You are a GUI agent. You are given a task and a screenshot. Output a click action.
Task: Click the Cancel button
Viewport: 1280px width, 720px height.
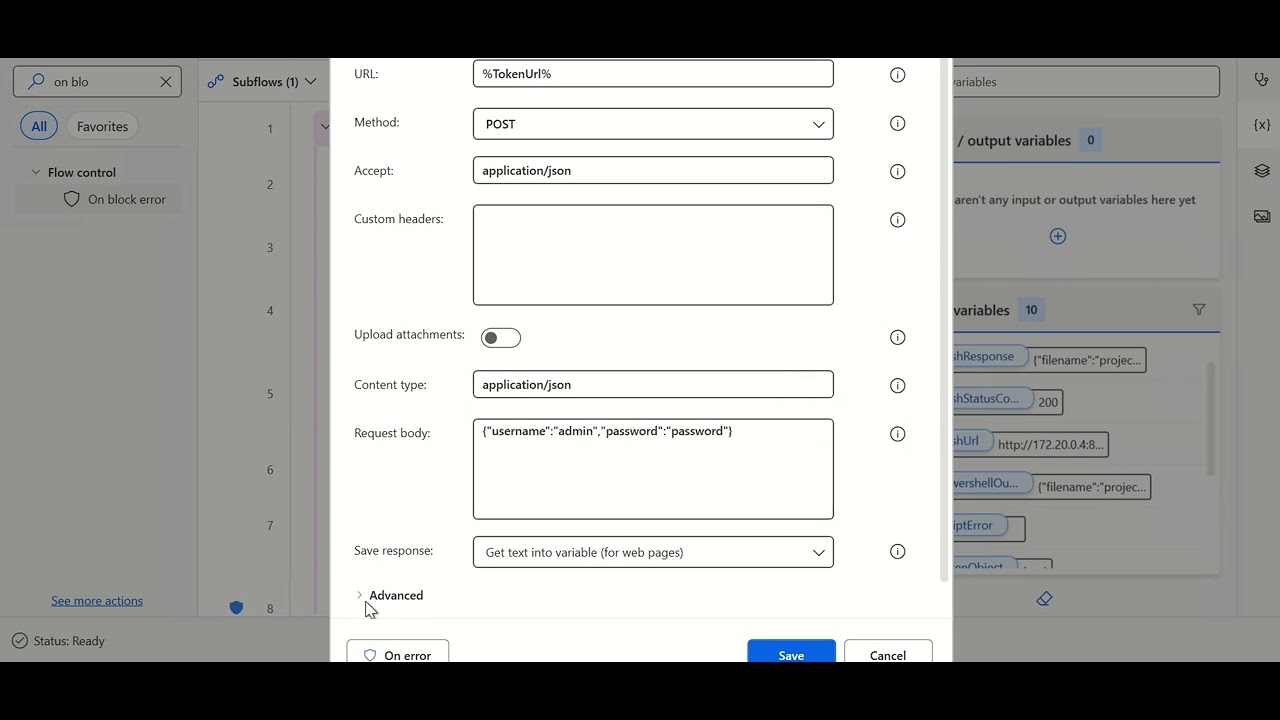[x=888, y=653]
